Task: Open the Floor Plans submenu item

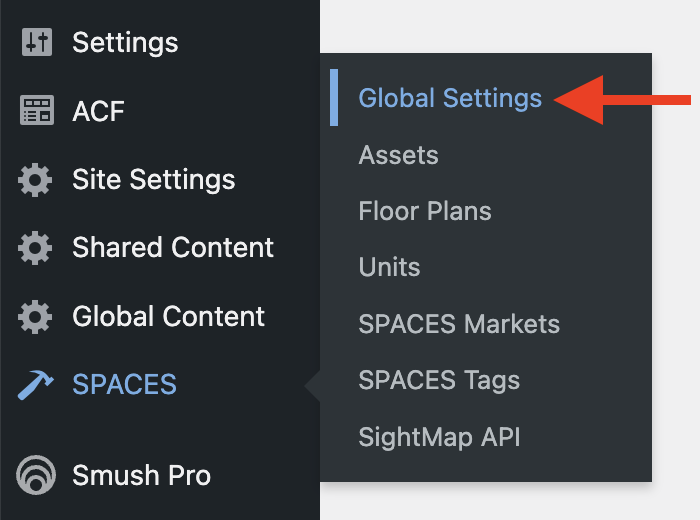Action: coord(425,211)
